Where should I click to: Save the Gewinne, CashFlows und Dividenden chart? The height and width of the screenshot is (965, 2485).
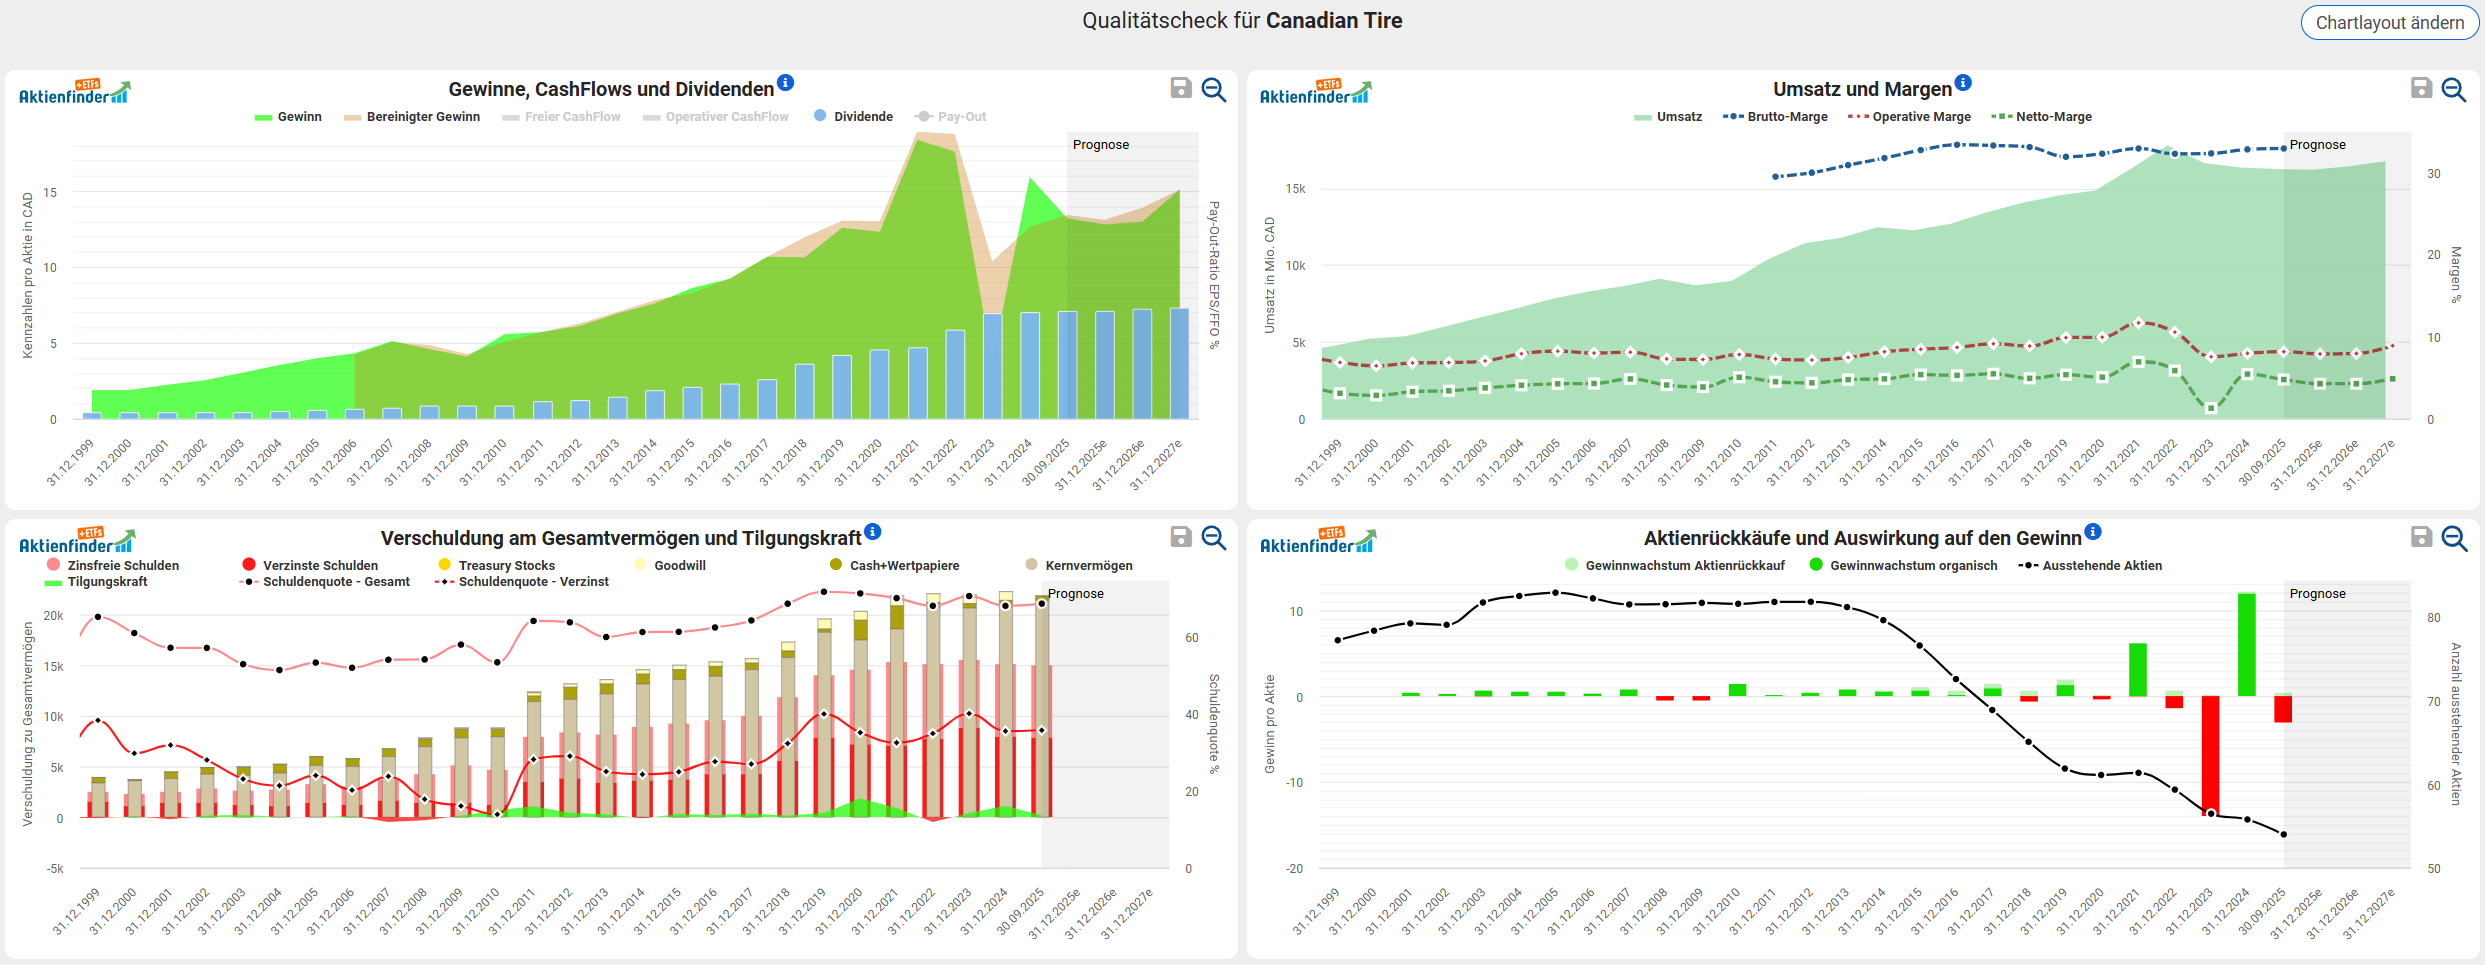(1181, 88)
